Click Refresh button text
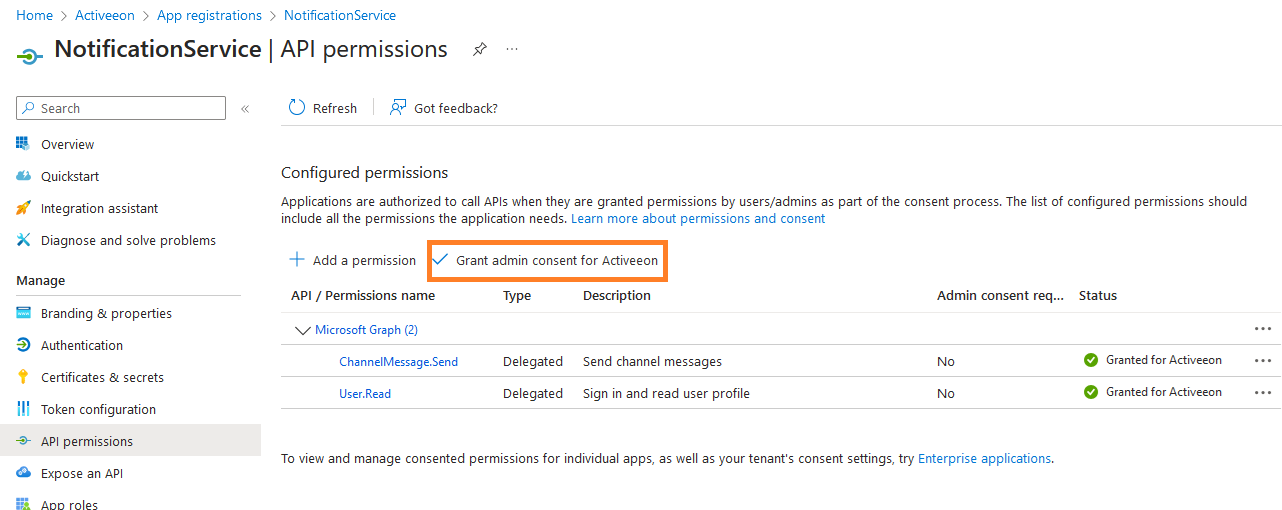Screen dimensions: 1282x510 click(x=335, y=108)
